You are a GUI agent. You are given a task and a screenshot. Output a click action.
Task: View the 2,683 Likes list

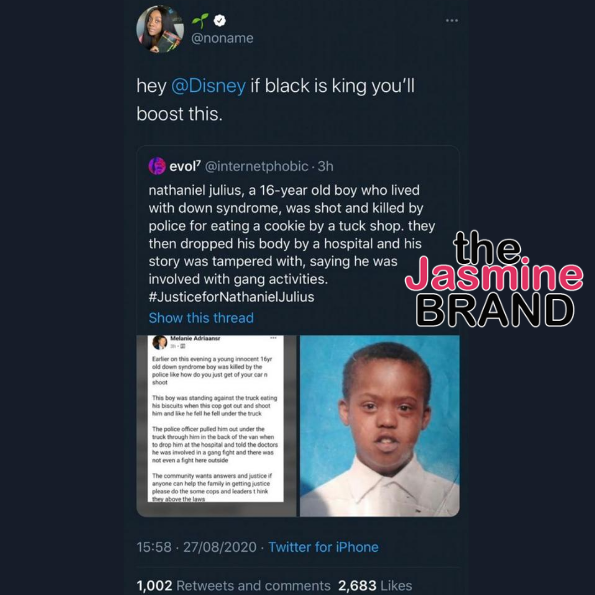click(375, 586)
